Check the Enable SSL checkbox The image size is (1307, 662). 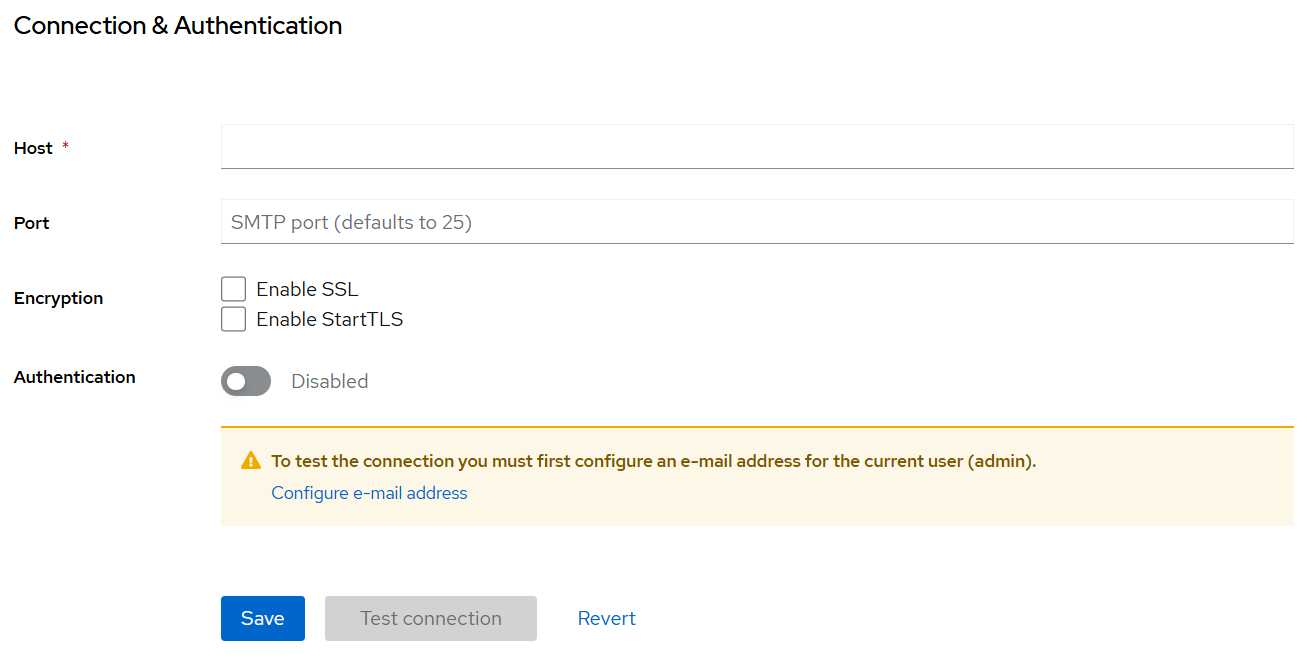(233, 289)
